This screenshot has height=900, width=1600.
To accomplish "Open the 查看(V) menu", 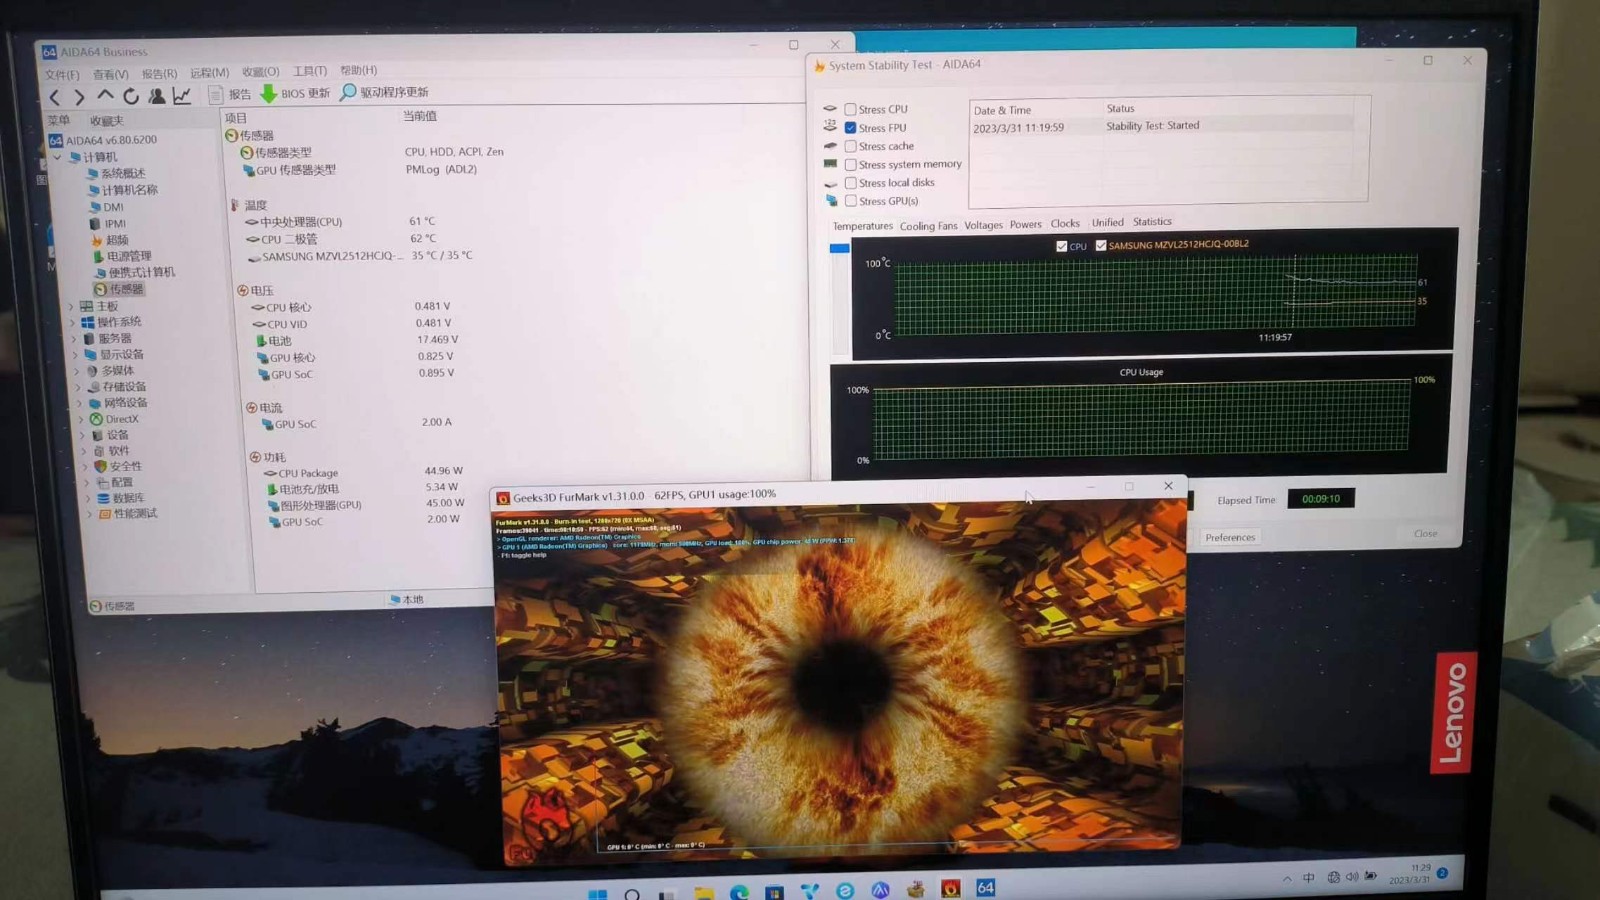I will tap(110, 74).
